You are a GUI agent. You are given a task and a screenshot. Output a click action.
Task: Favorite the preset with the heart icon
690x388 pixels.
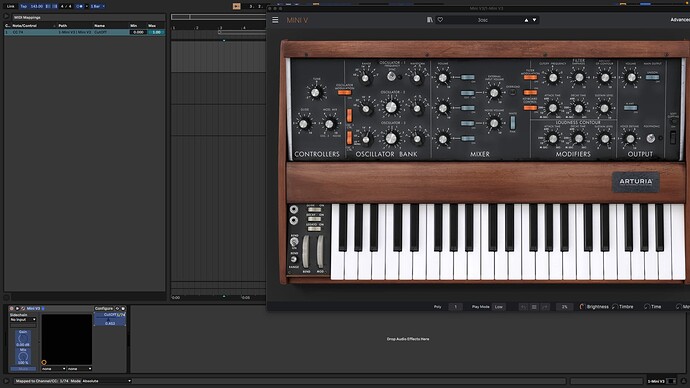tap(440, 20)
